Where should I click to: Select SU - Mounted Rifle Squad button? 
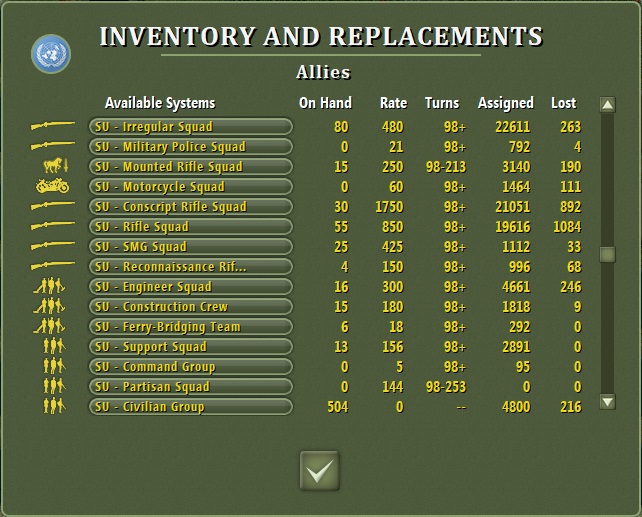click(191, 167)
